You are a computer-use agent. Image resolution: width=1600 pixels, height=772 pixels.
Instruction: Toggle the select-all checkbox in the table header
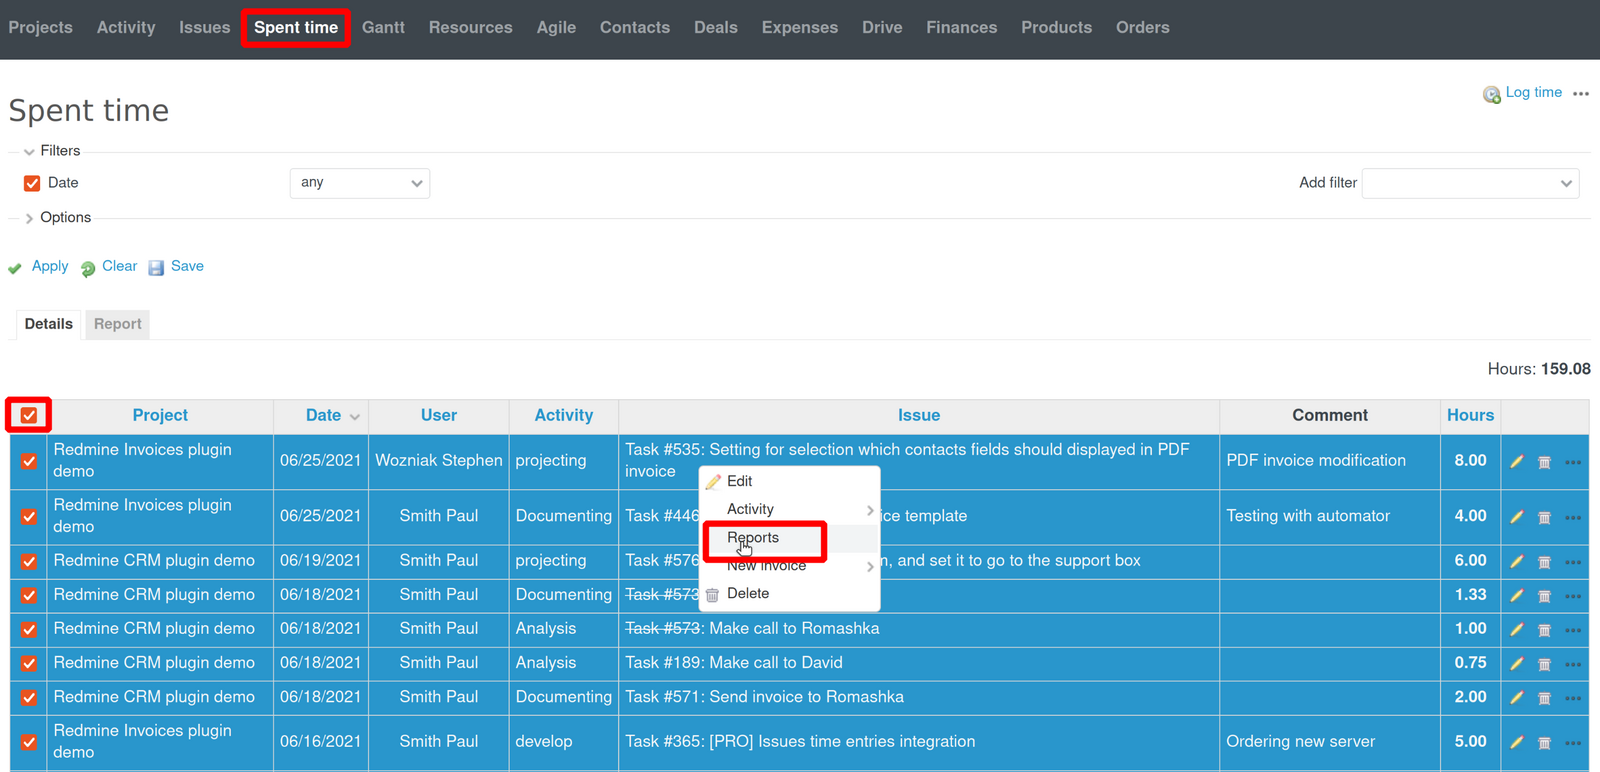(29, 415)
